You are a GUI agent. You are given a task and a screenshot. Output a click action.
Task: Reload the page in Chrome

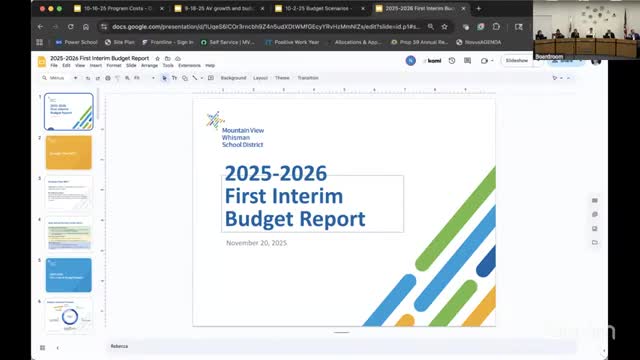pos(71,27)
